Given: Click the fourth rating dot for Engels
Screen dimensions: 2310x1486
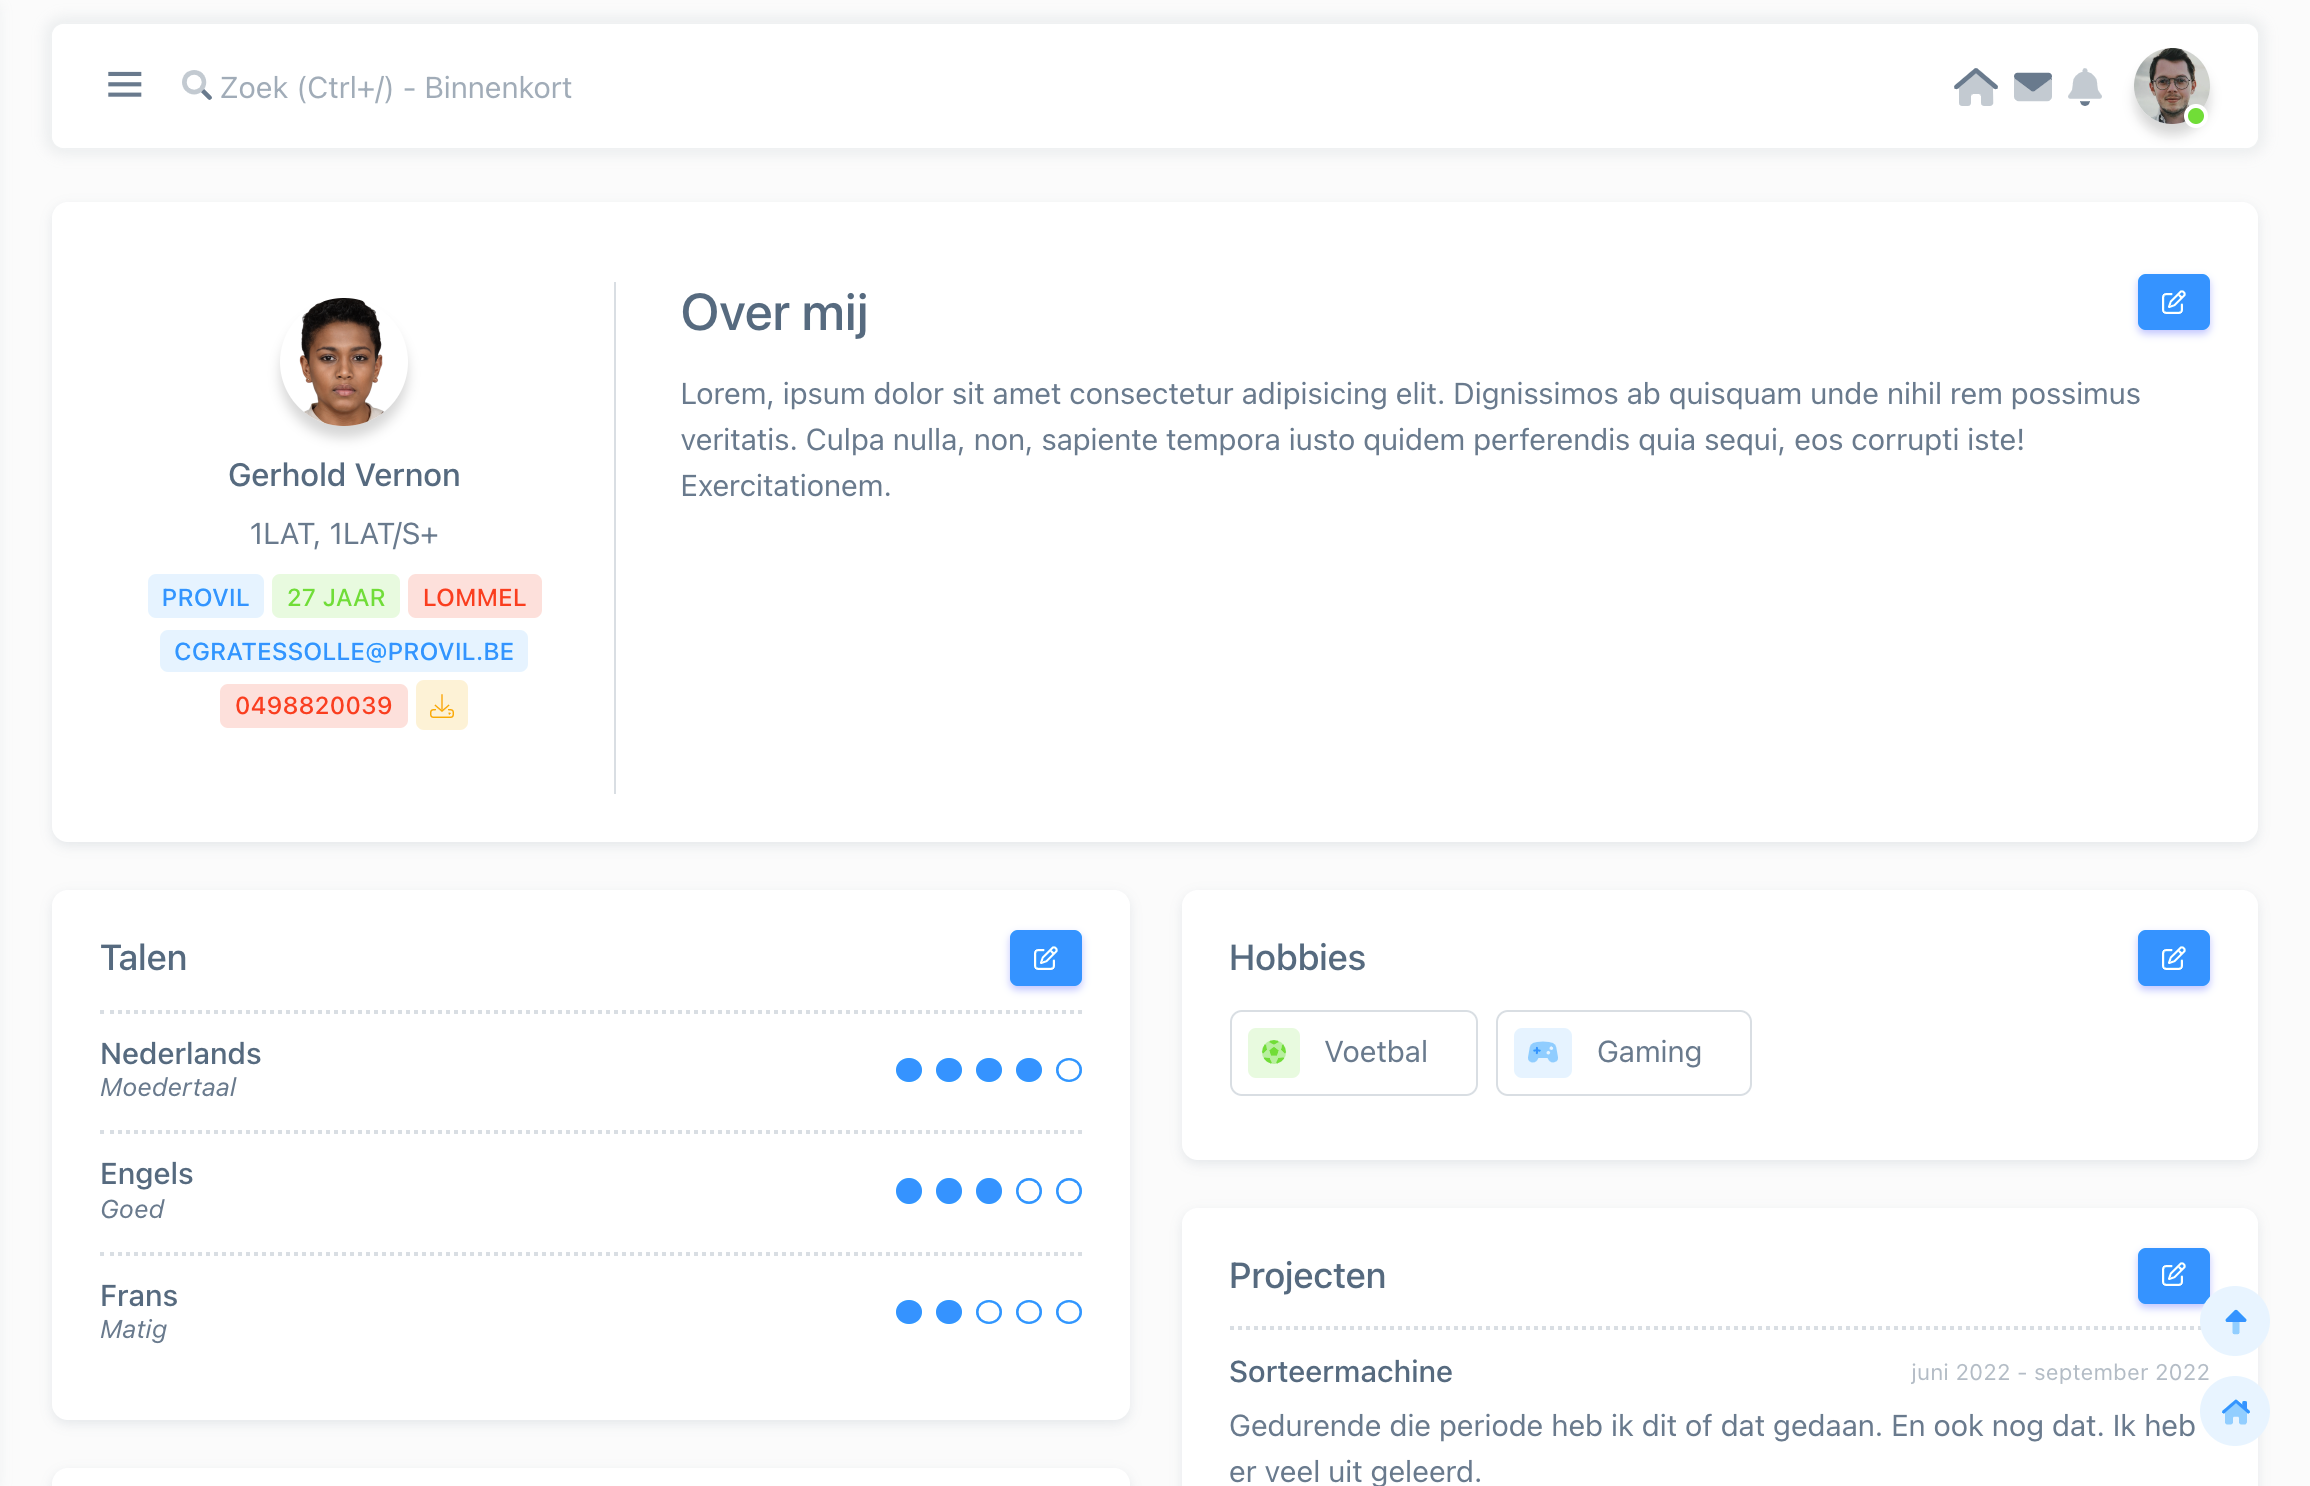Looking at the screenshot, I should click(x=1029, y=1191).
